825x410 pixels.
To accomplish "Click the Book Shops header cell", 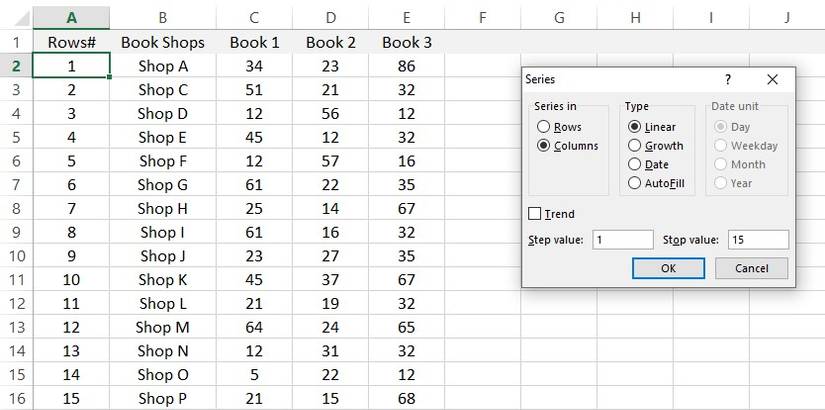I will click(162, 42).
